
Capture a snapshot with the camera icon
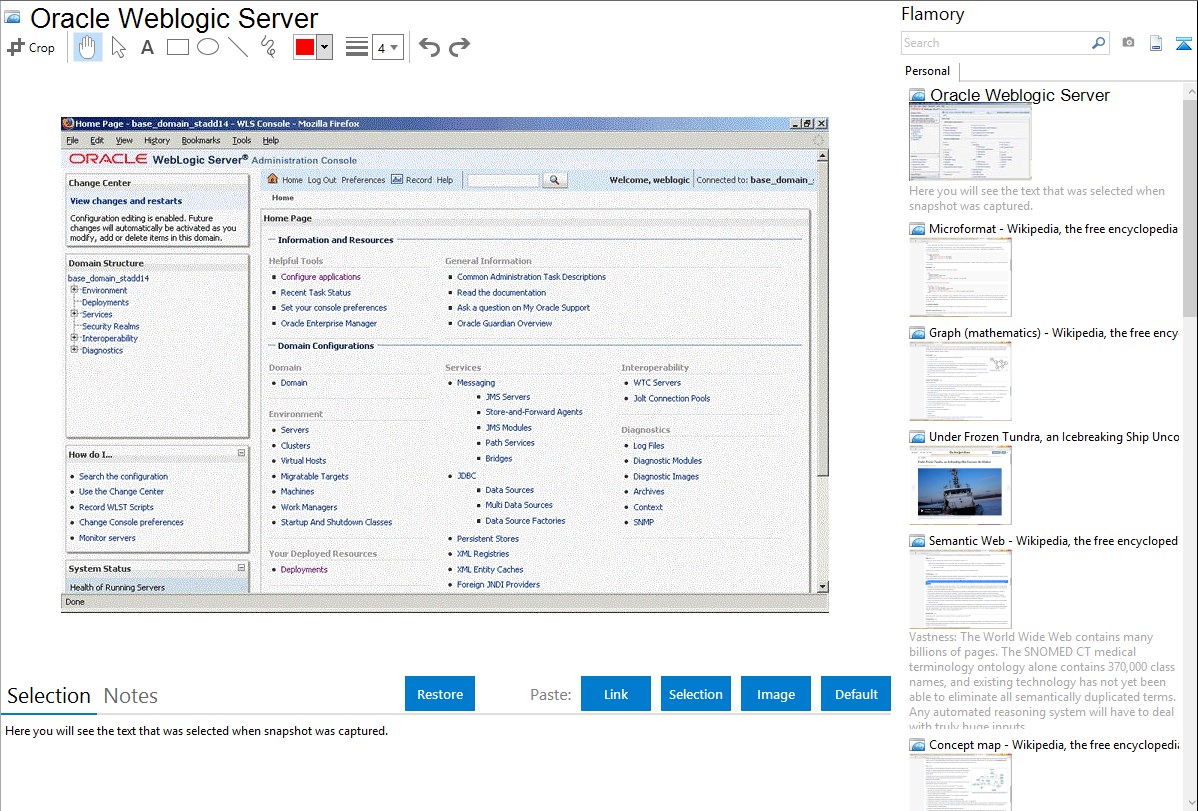pos(1128,43)
